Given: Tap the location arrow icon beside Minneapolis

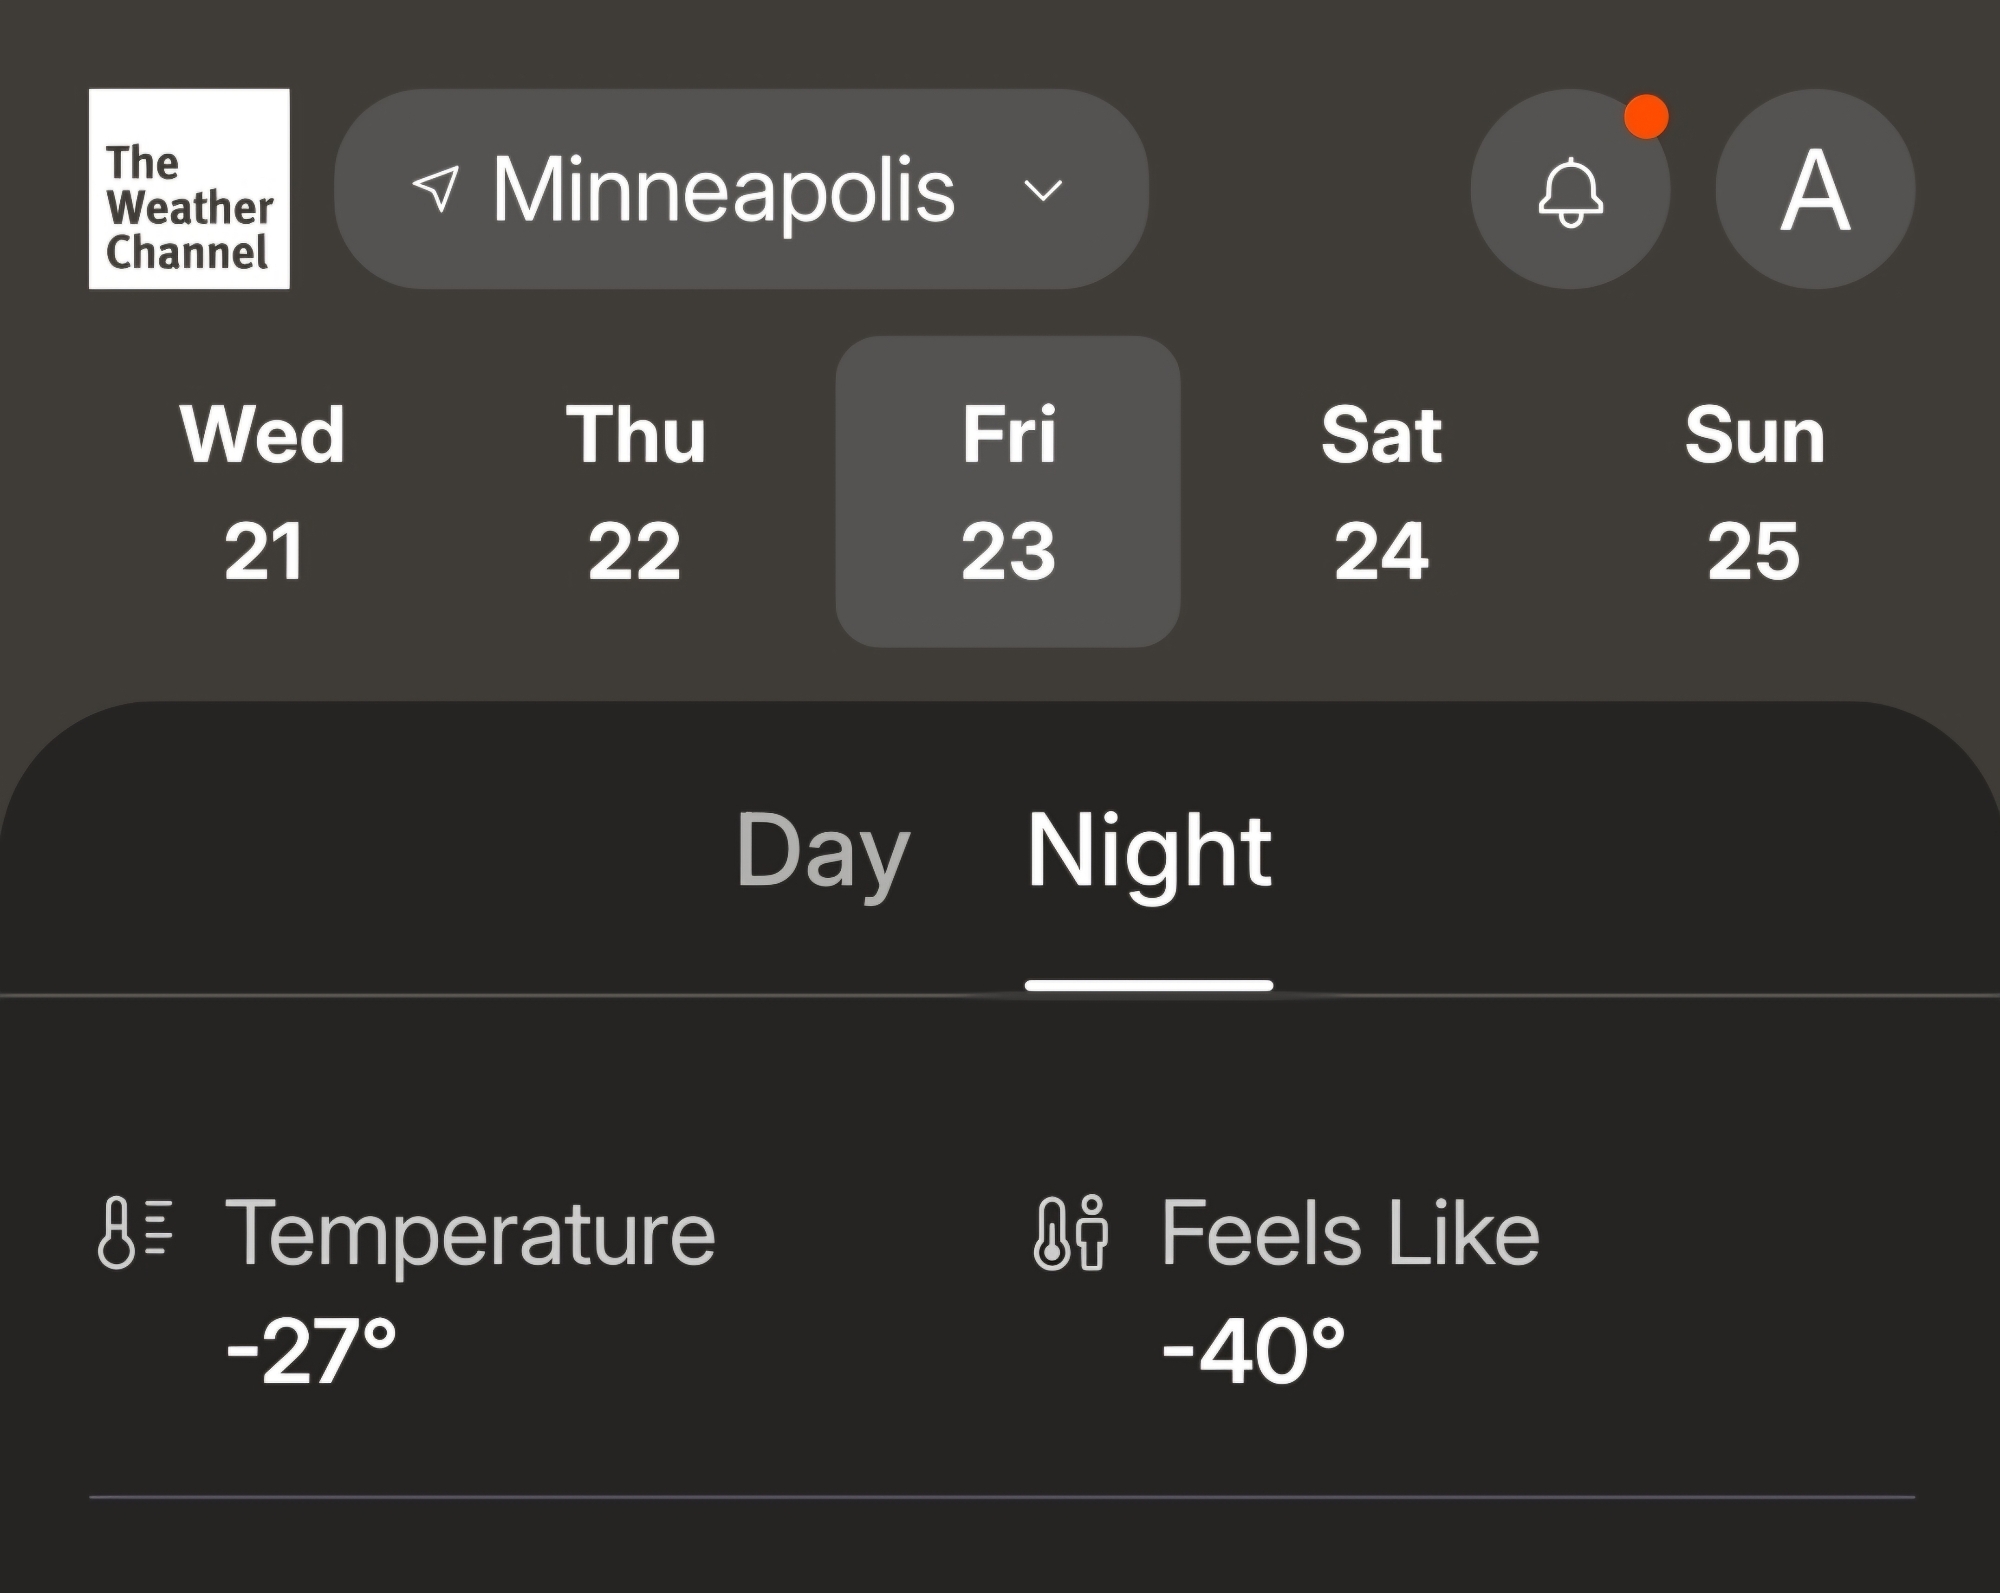Looking at the screenshot, I should point(436,188).
